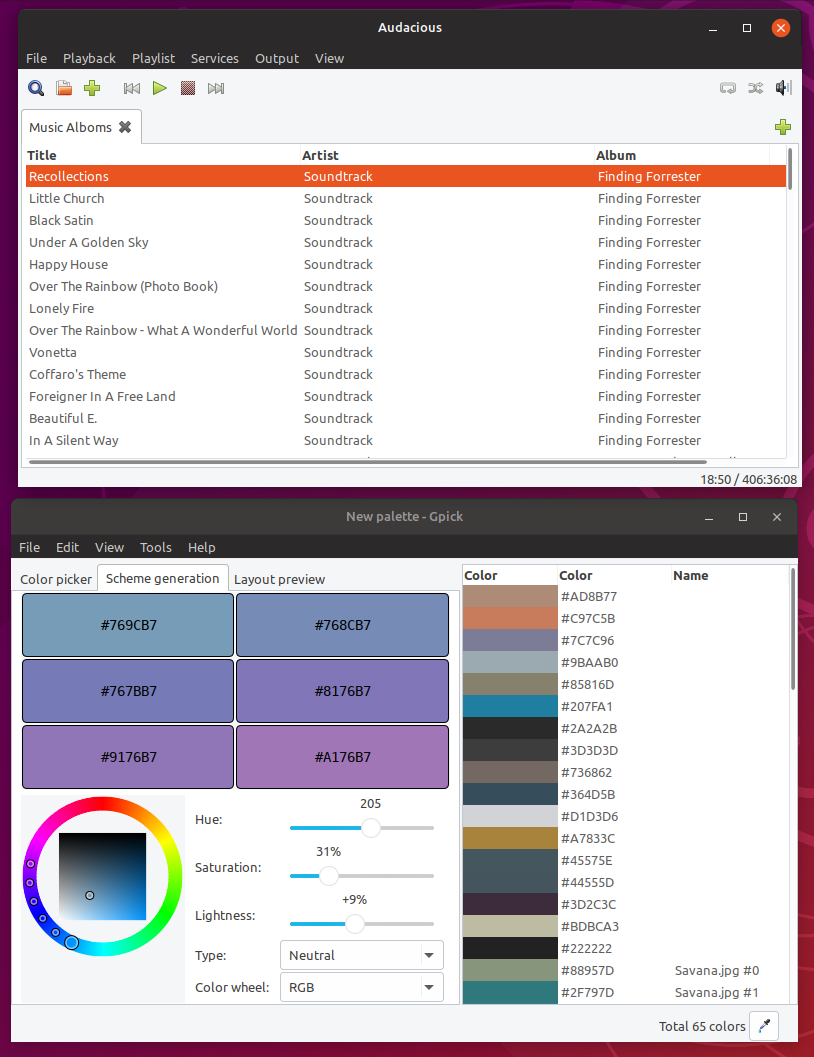Select the track Under A Golden Sky

point(406,242)
